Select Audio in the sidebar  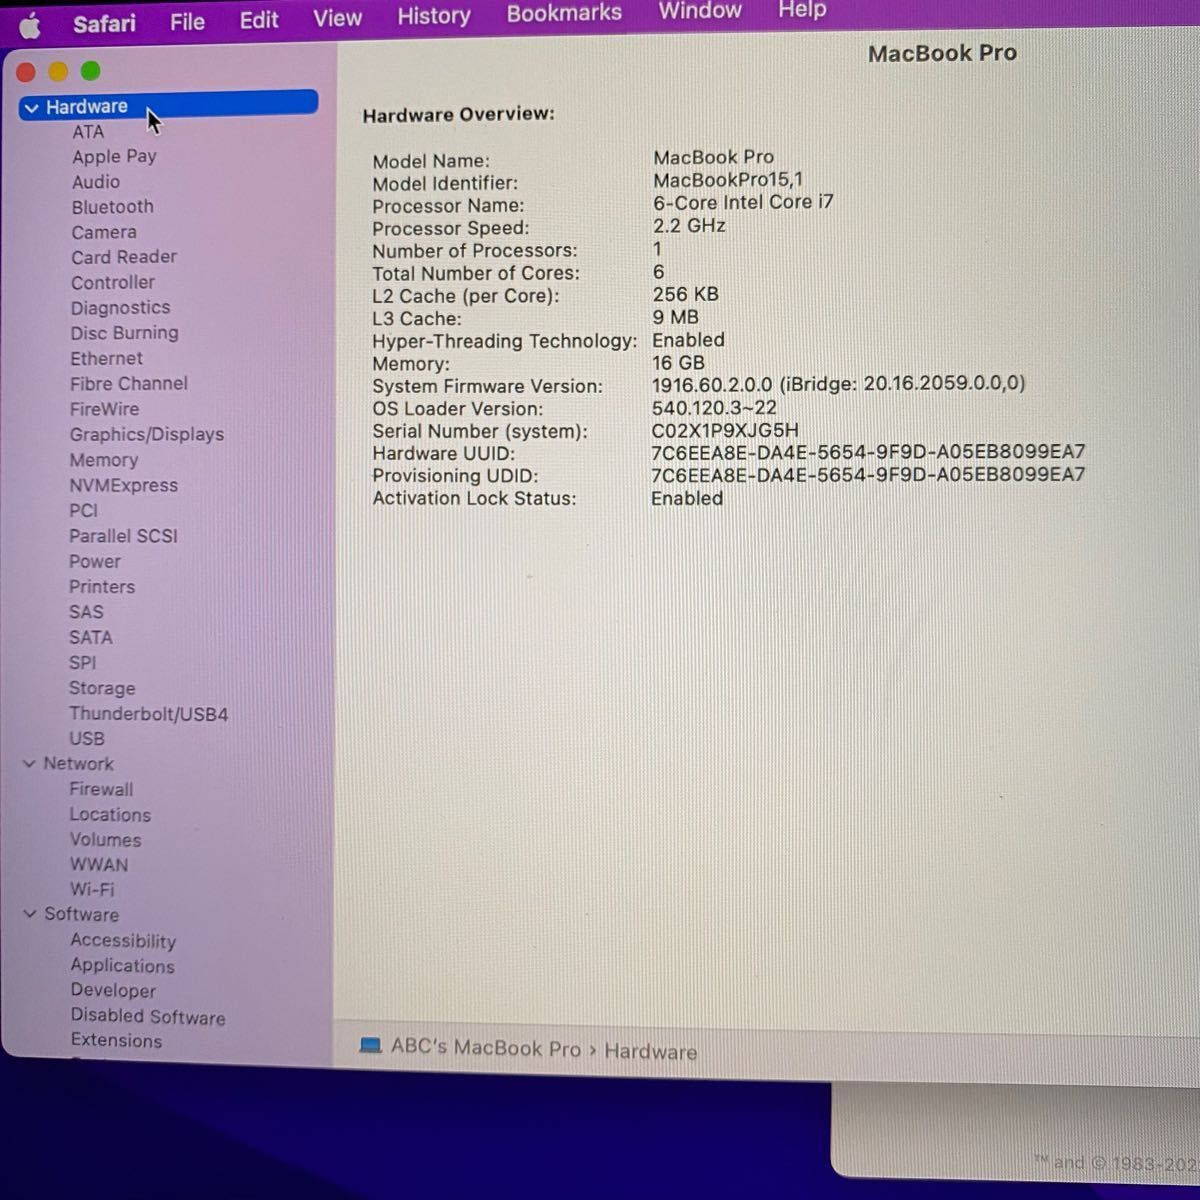96,182
